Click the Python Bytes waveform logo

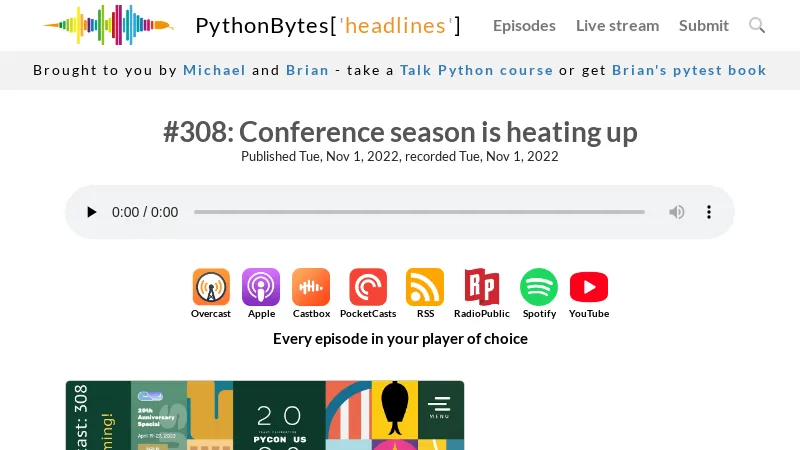pyautogui.click(x=109, y=25)
